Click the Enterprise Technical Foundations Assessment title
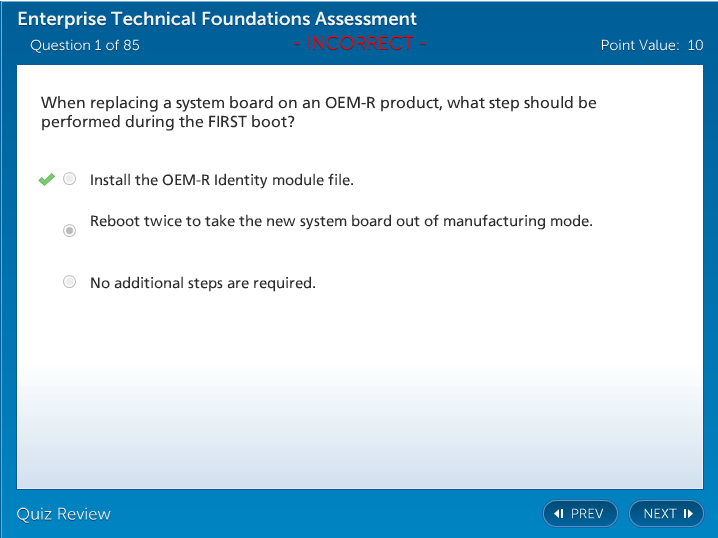Screen dimensions: 718x538 click(217, 19)
